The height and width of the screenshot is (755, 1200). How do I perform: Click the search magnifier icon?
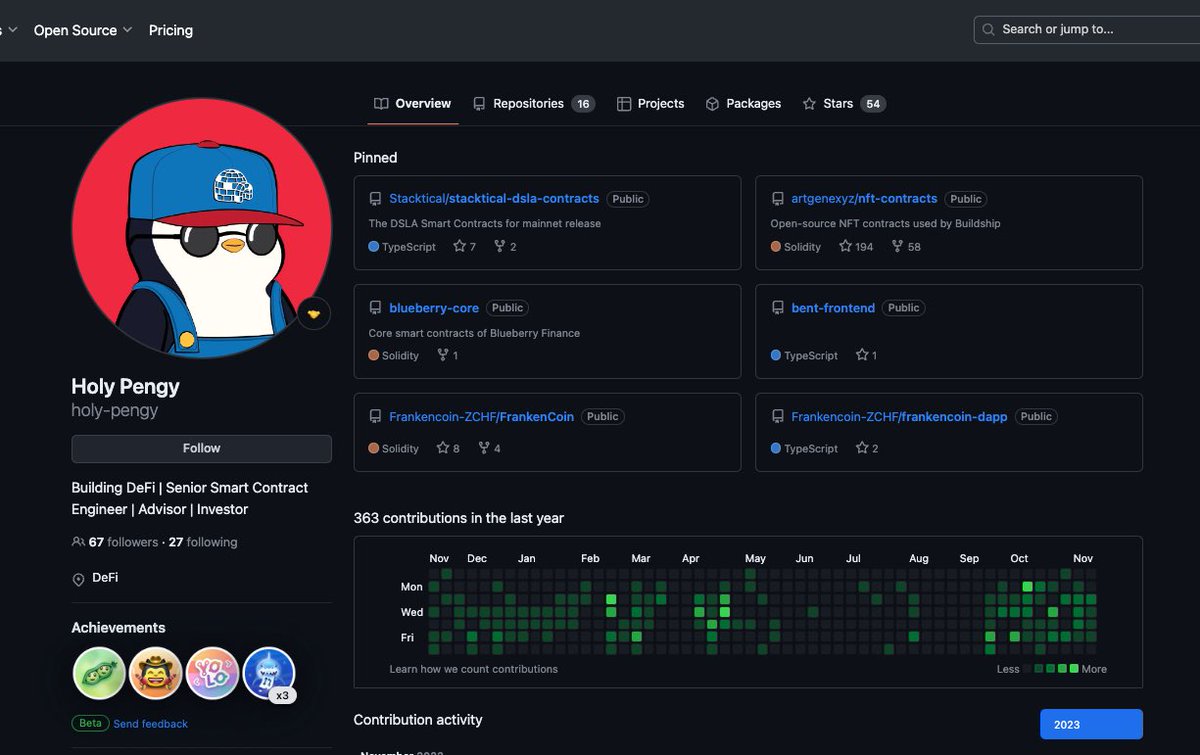point(989,30)
